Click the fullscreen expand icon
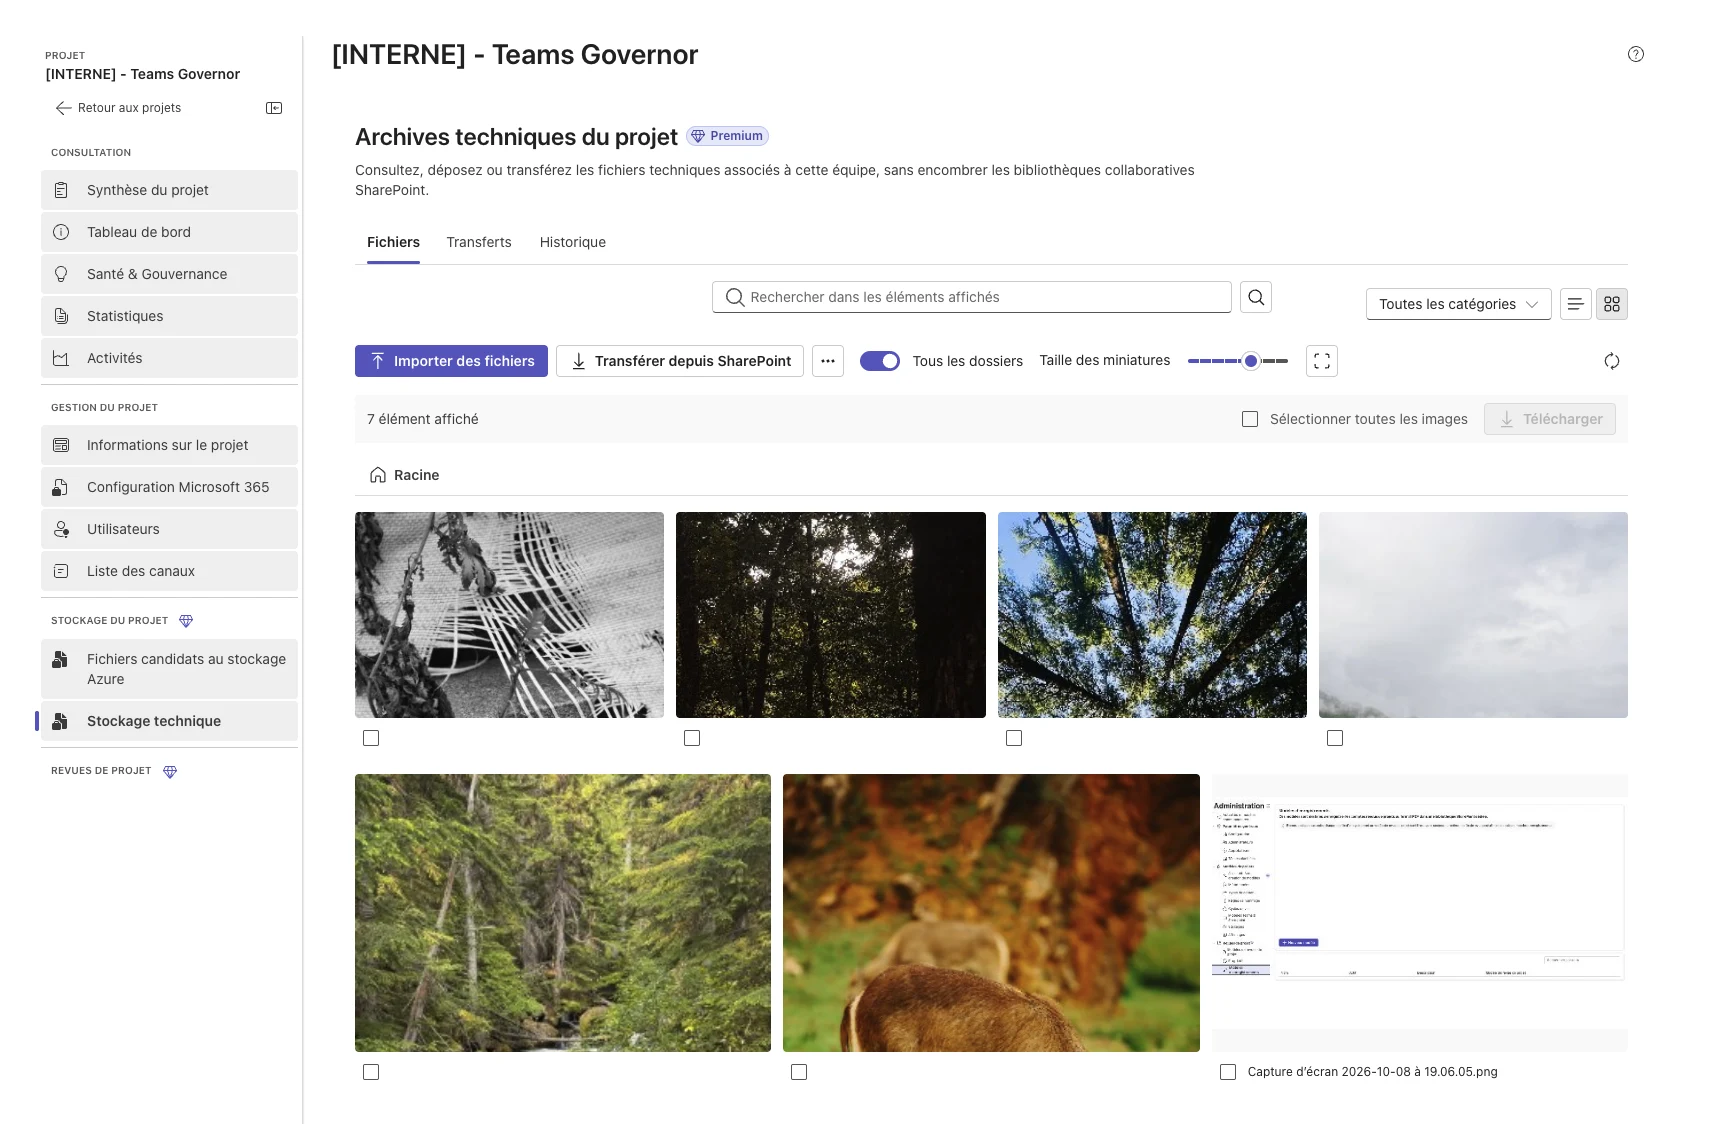 [1322, 361]
